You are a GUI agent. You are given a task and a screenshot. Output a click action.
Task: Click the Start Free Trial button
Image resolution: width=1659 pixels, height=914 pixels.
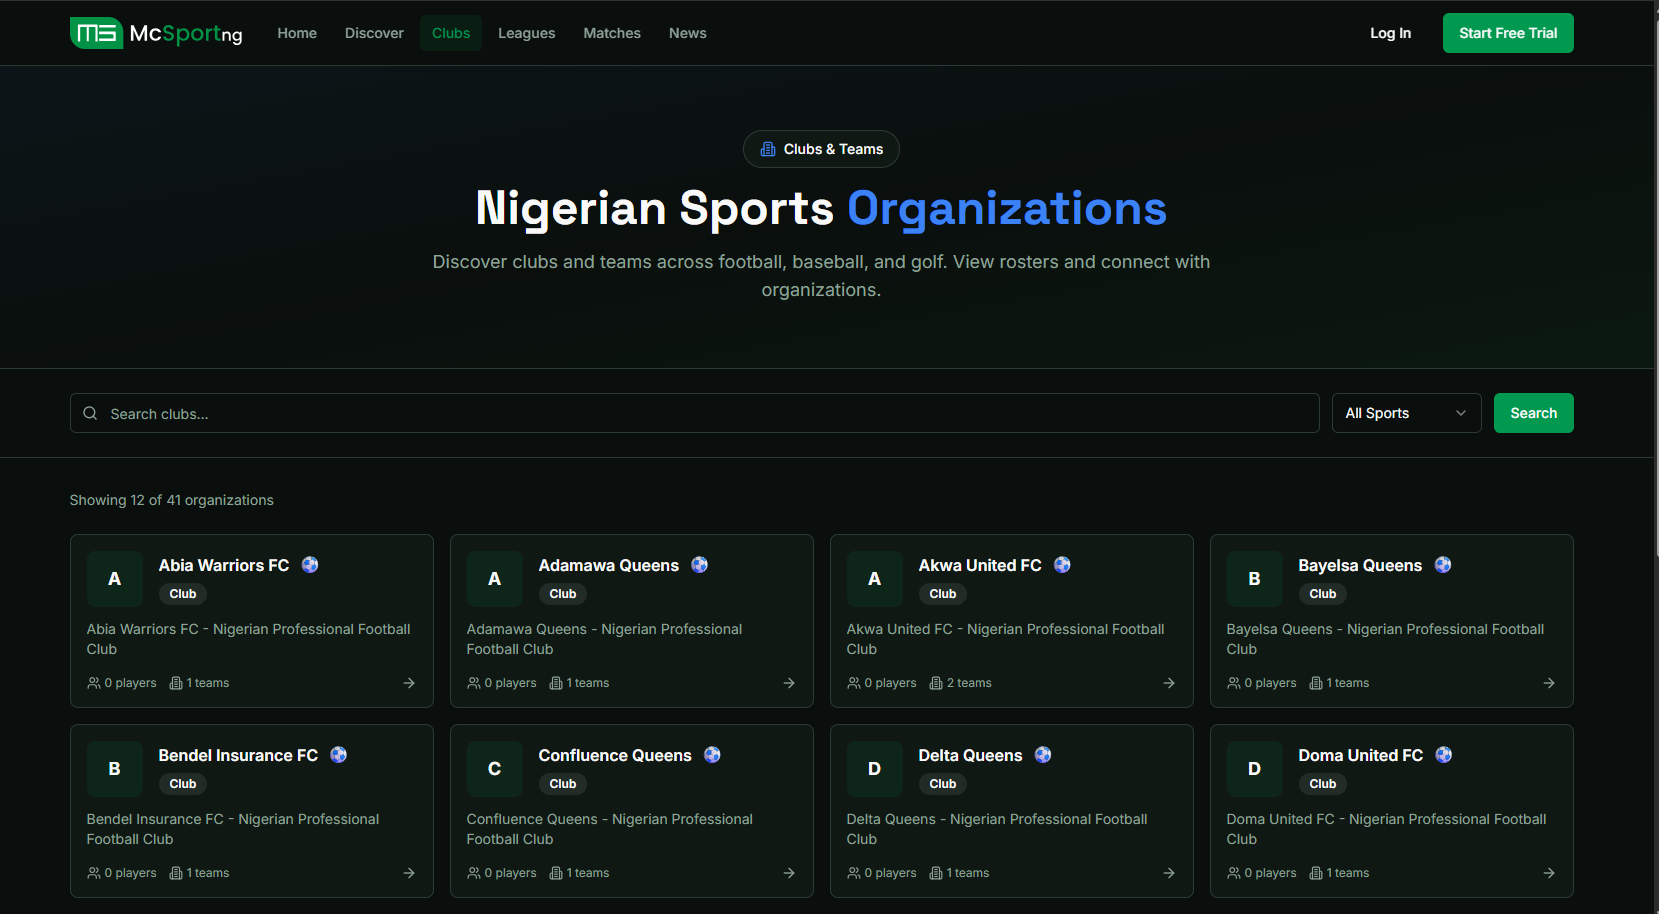pos(1507,33)
